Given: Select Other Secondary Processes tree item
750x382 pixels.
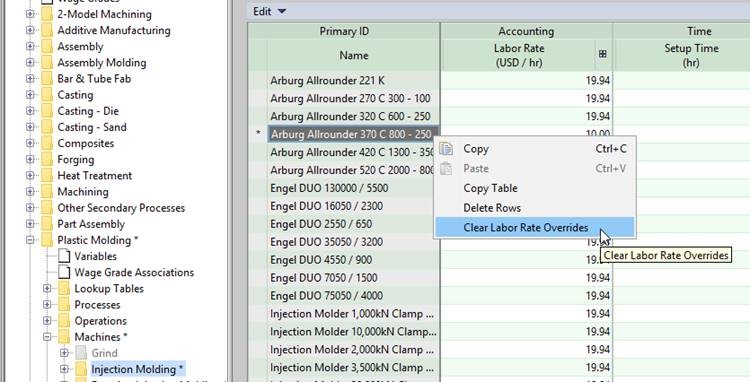Looking at the screenshot, I should pos(121,208).
